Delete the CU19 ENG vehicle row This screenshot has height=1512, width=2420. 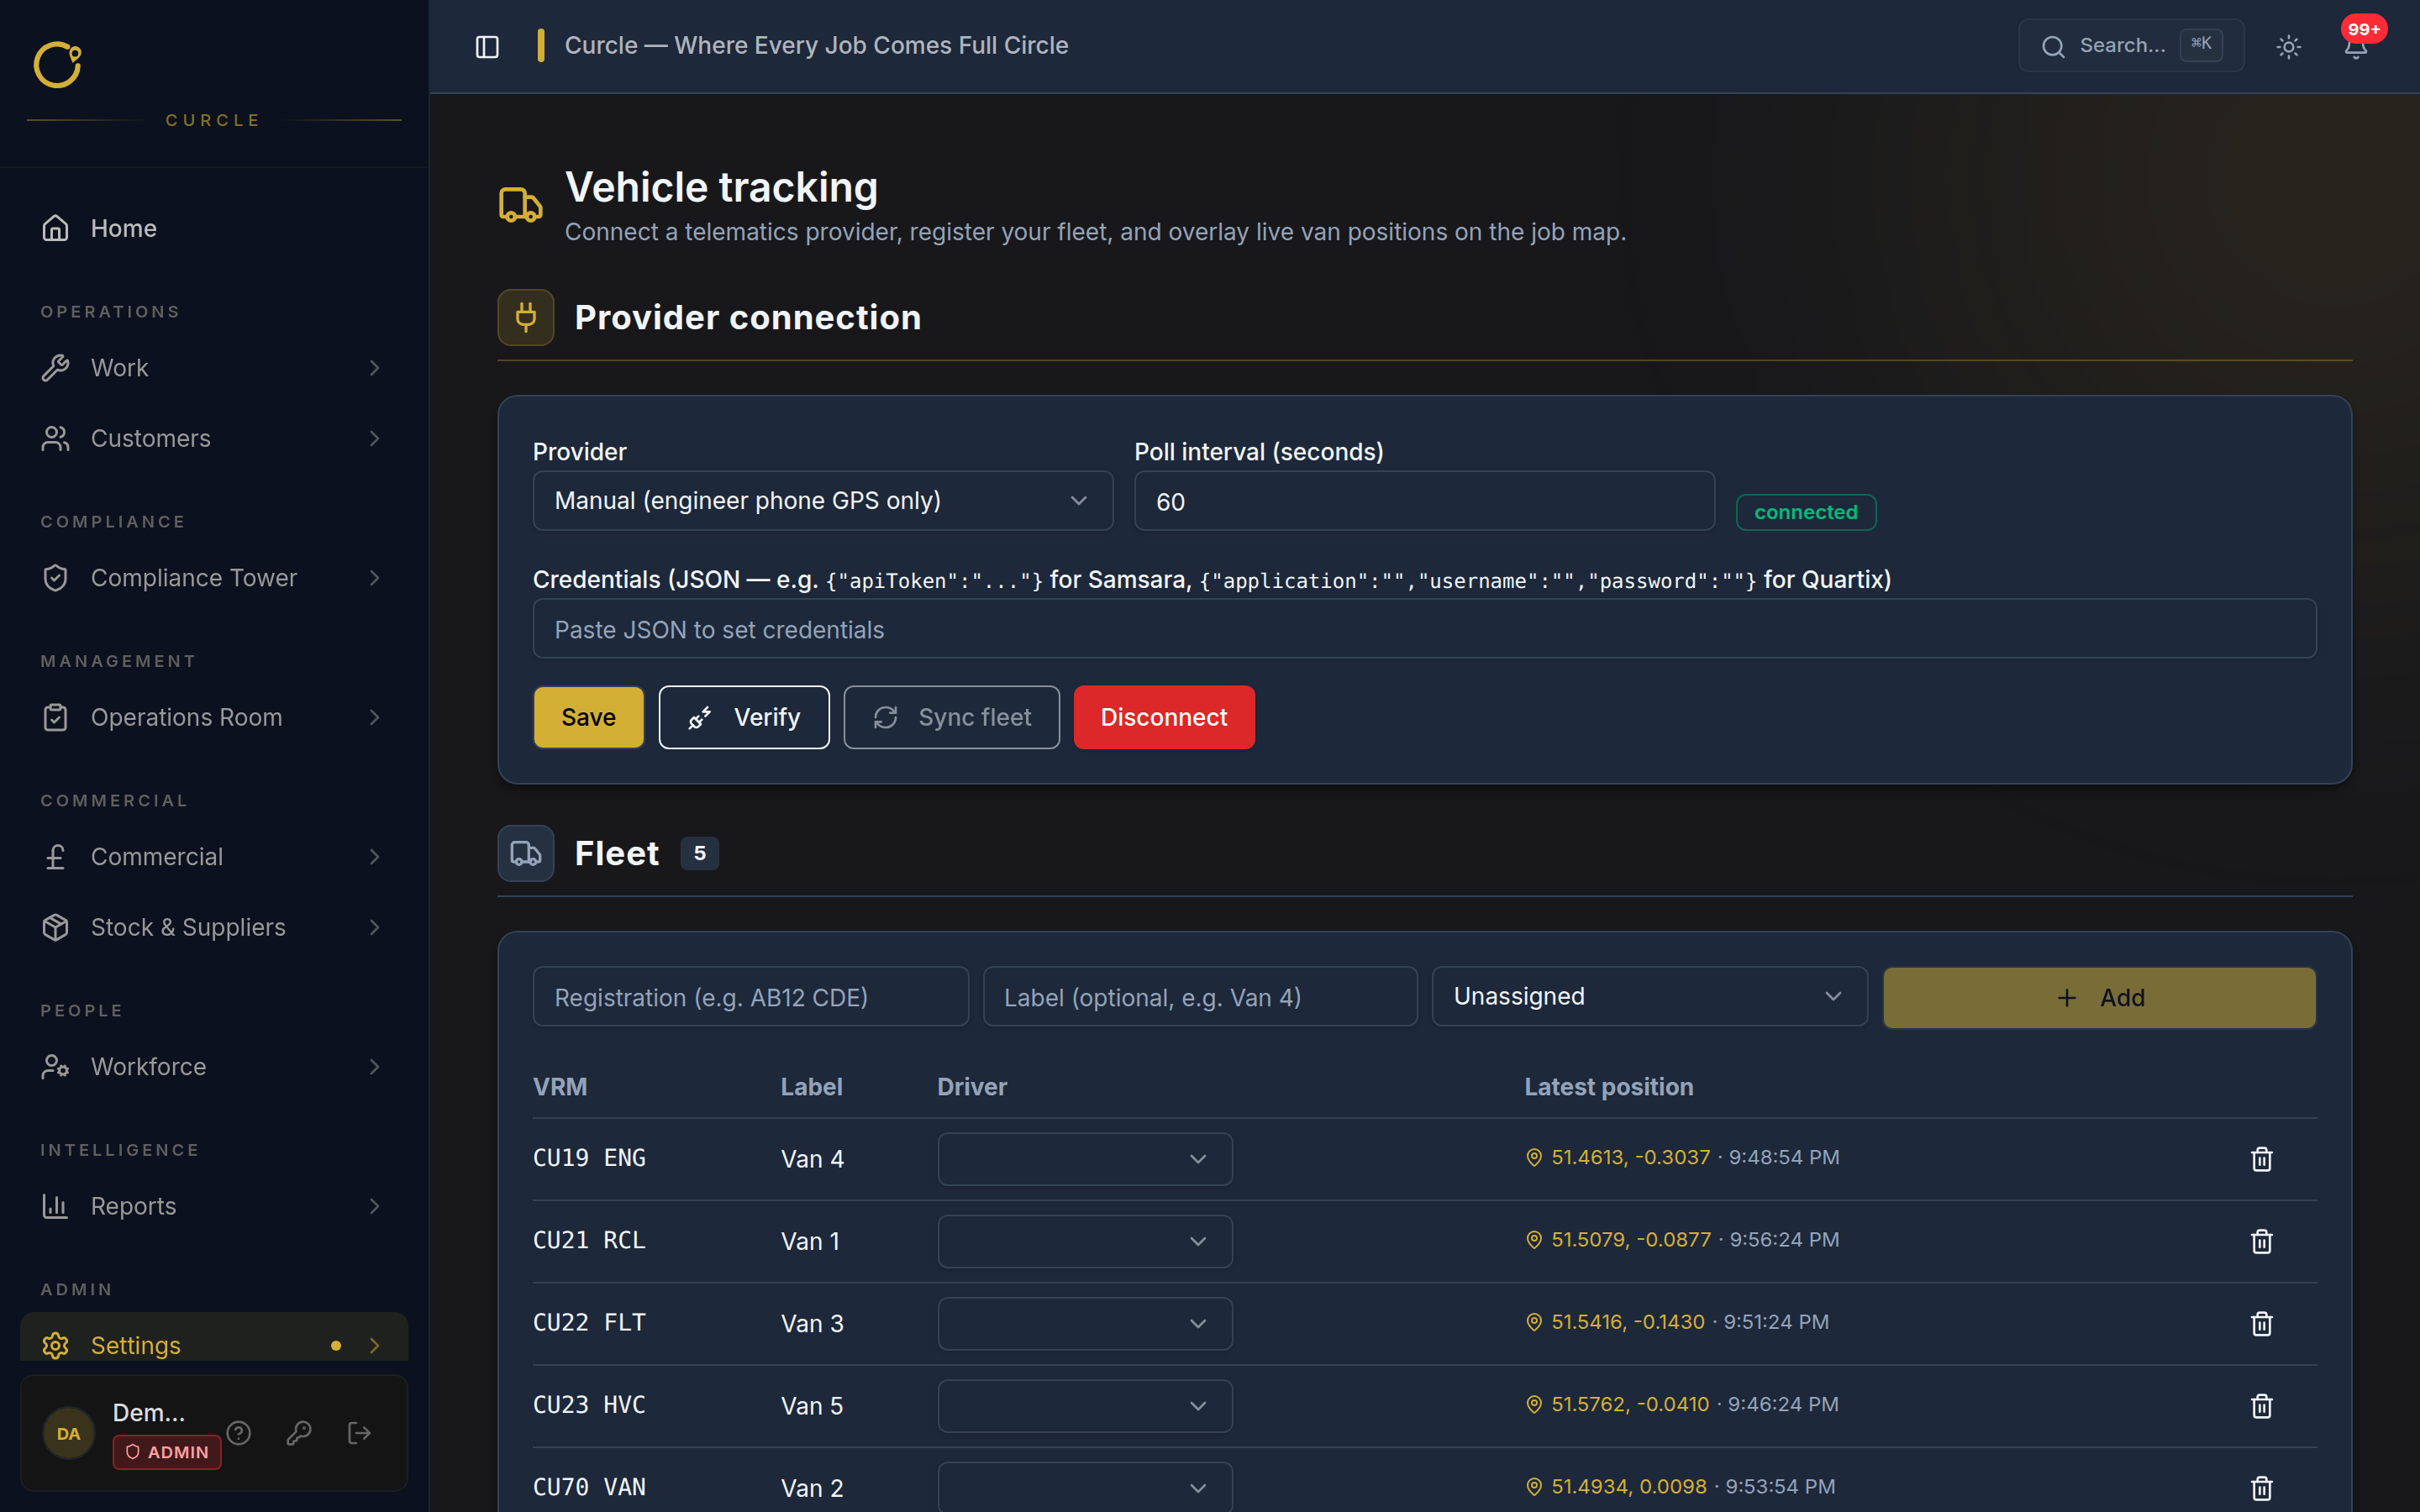pos(2261,1159)
